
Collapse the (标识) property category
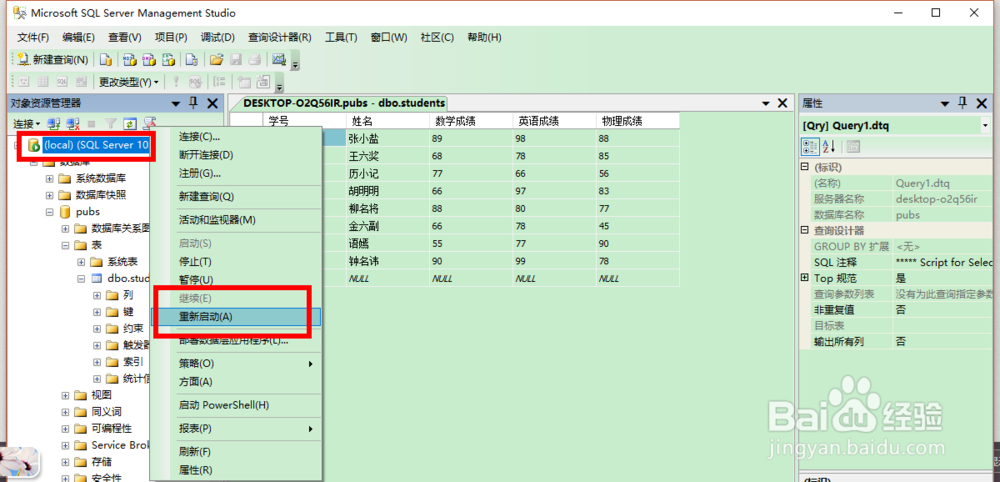805,167
